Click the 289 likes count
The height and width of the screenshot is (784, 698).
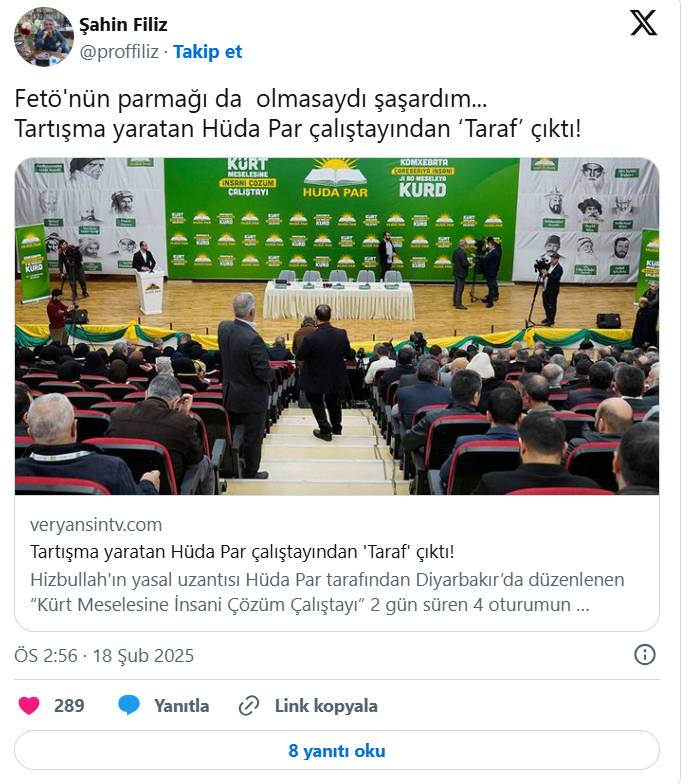click(x=69, y=706)
